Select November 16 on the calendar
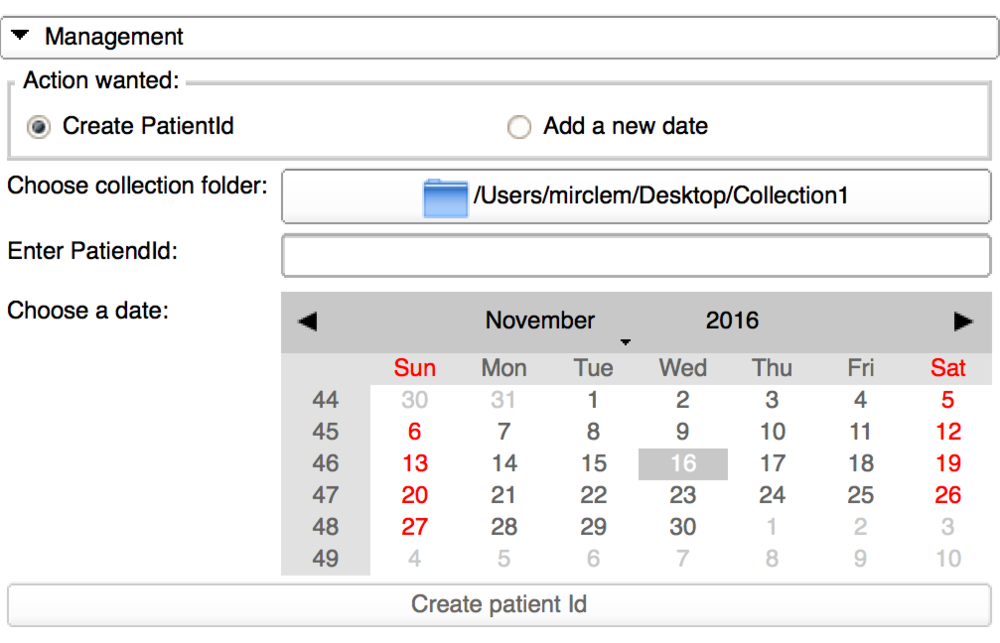Image resolution: width=1000 pixels, height=643 pixels. (683, 463)
